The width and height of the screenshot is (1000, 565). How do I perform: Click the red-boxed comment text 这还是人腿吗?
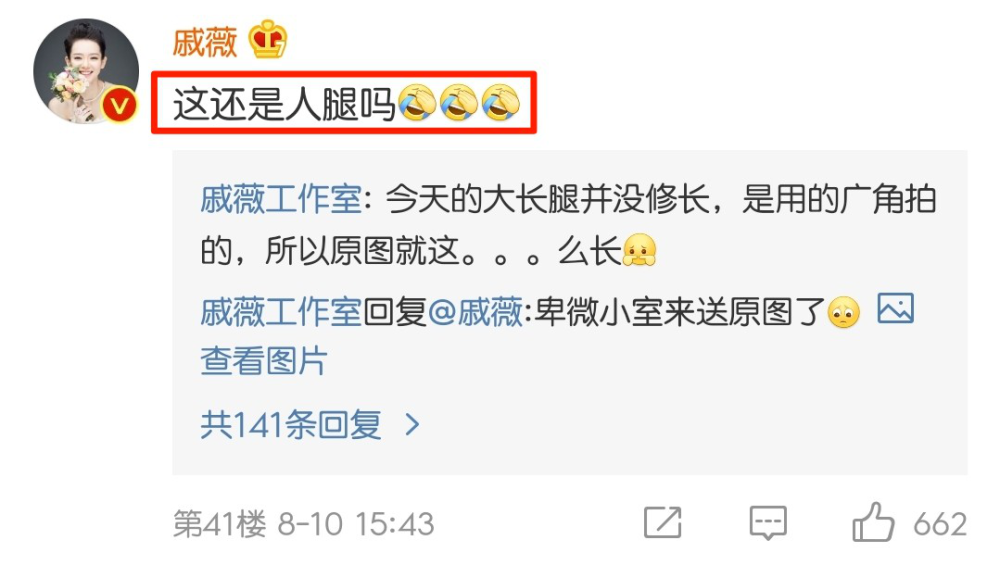(284, 103)
